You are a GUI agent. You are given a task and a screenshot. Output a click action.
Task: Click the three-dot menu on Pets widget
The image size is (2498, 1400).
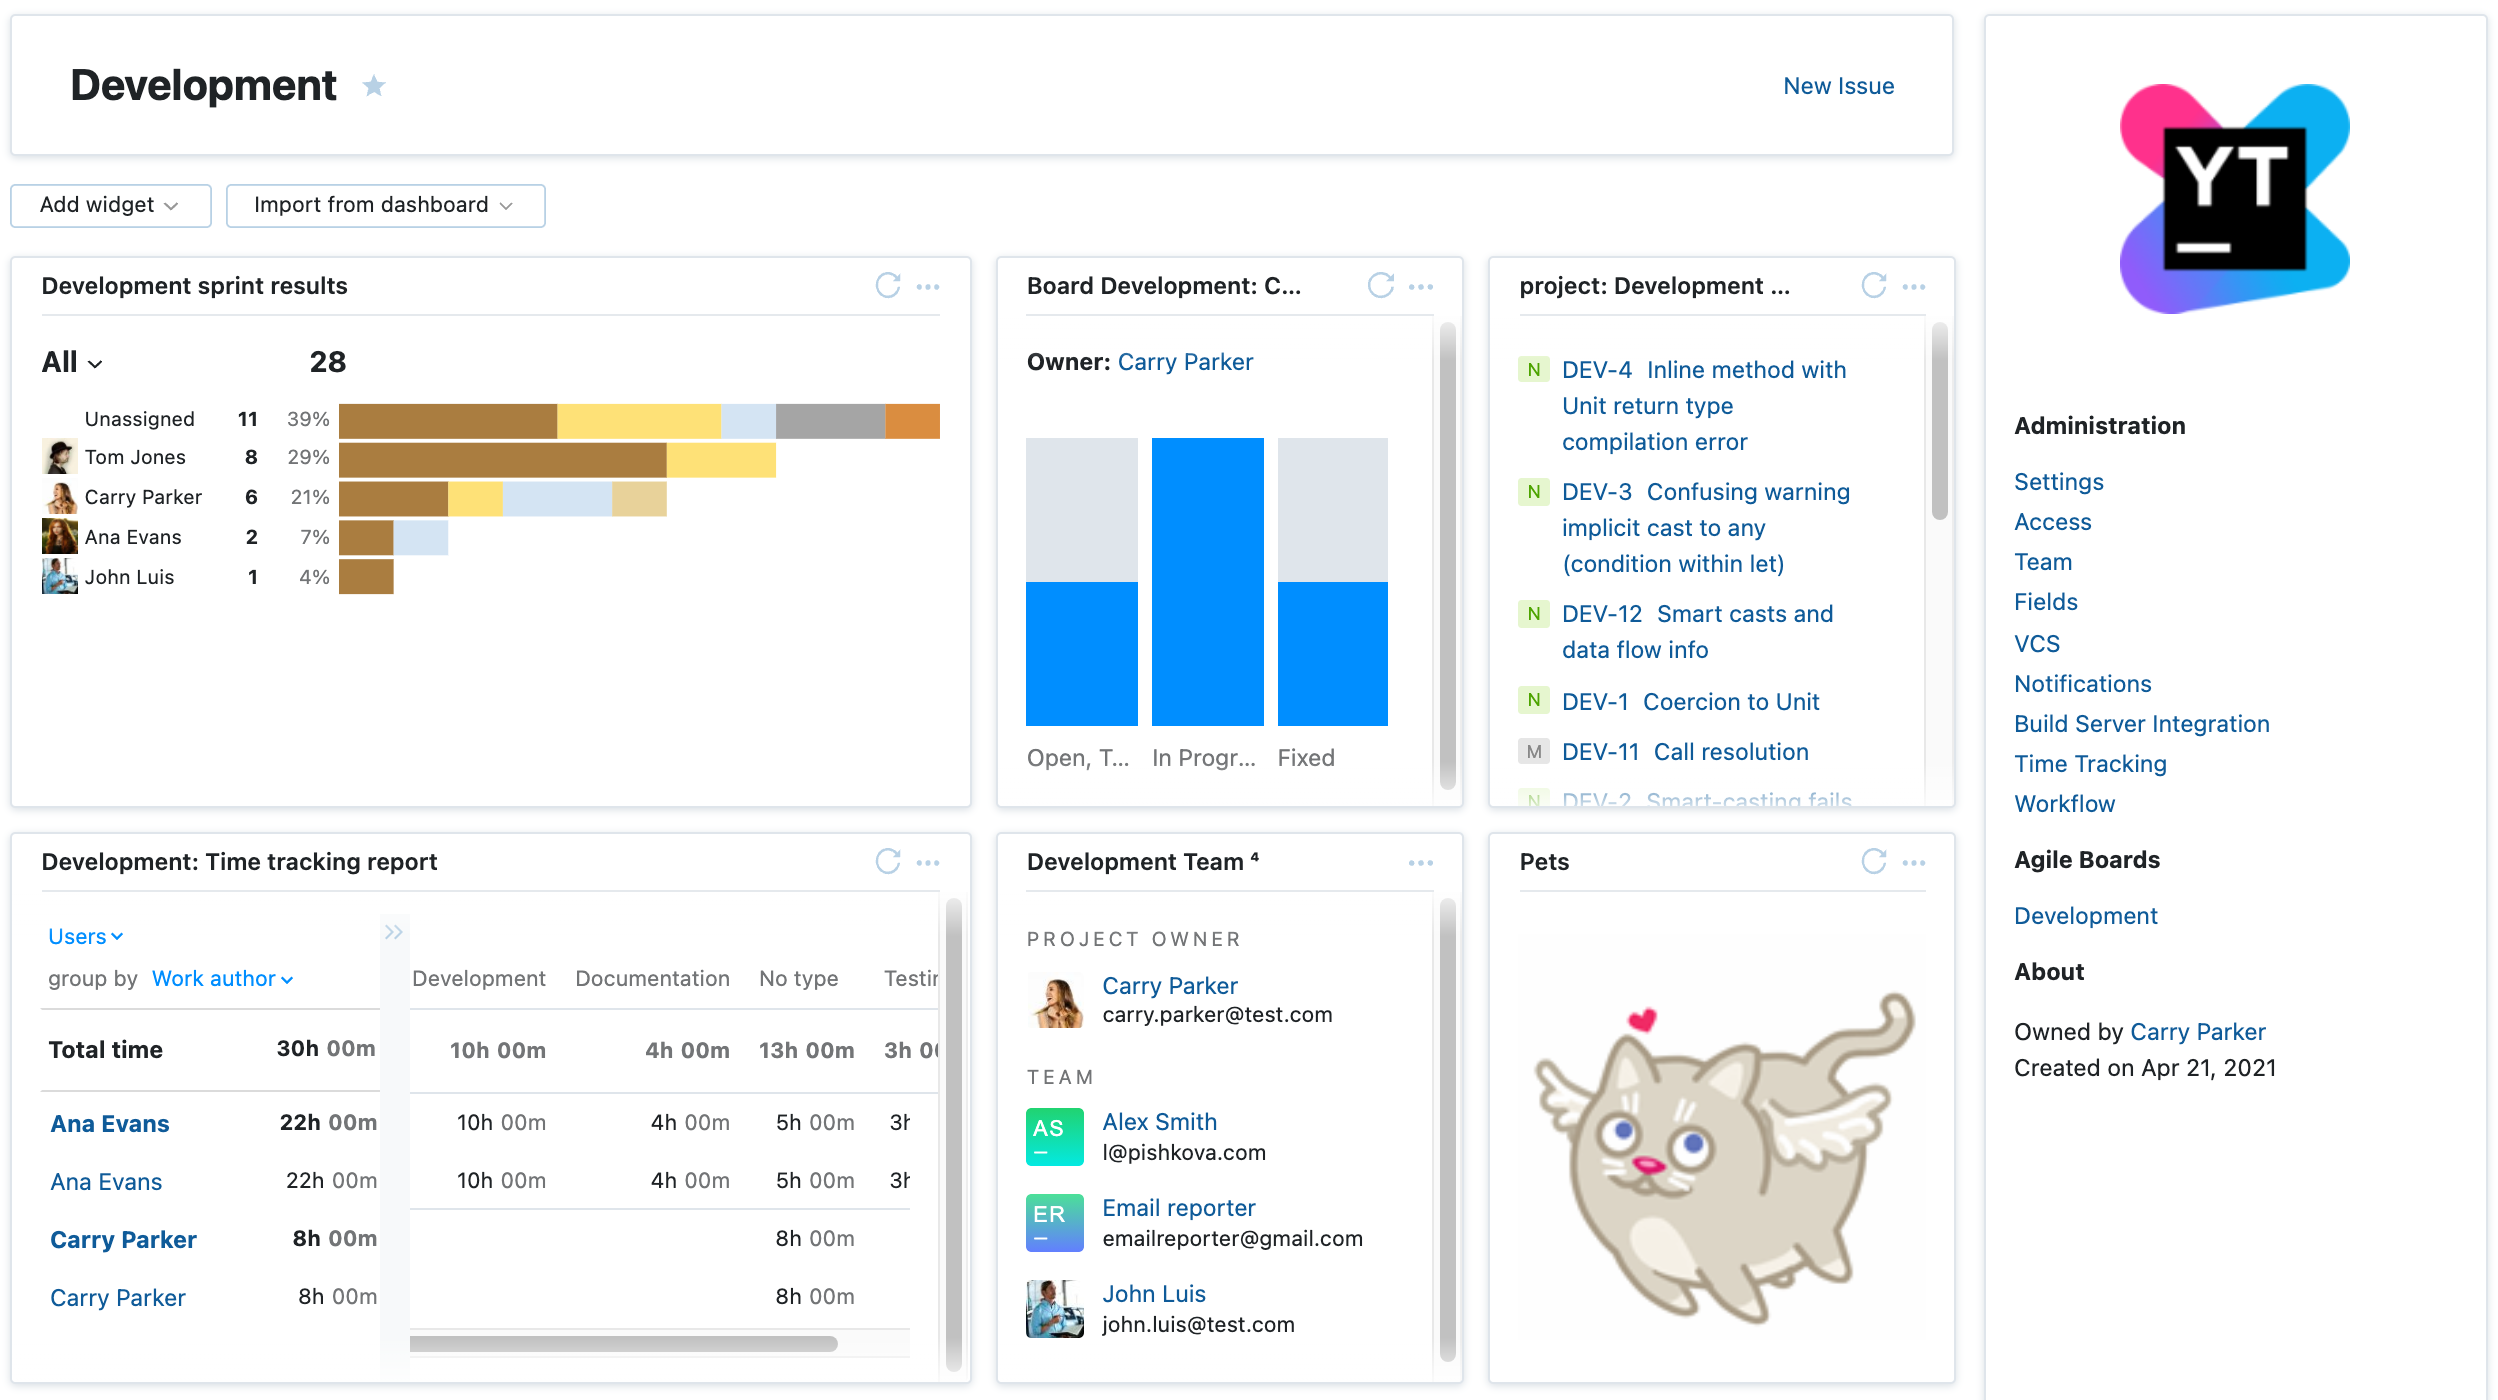coord(1915,861)
